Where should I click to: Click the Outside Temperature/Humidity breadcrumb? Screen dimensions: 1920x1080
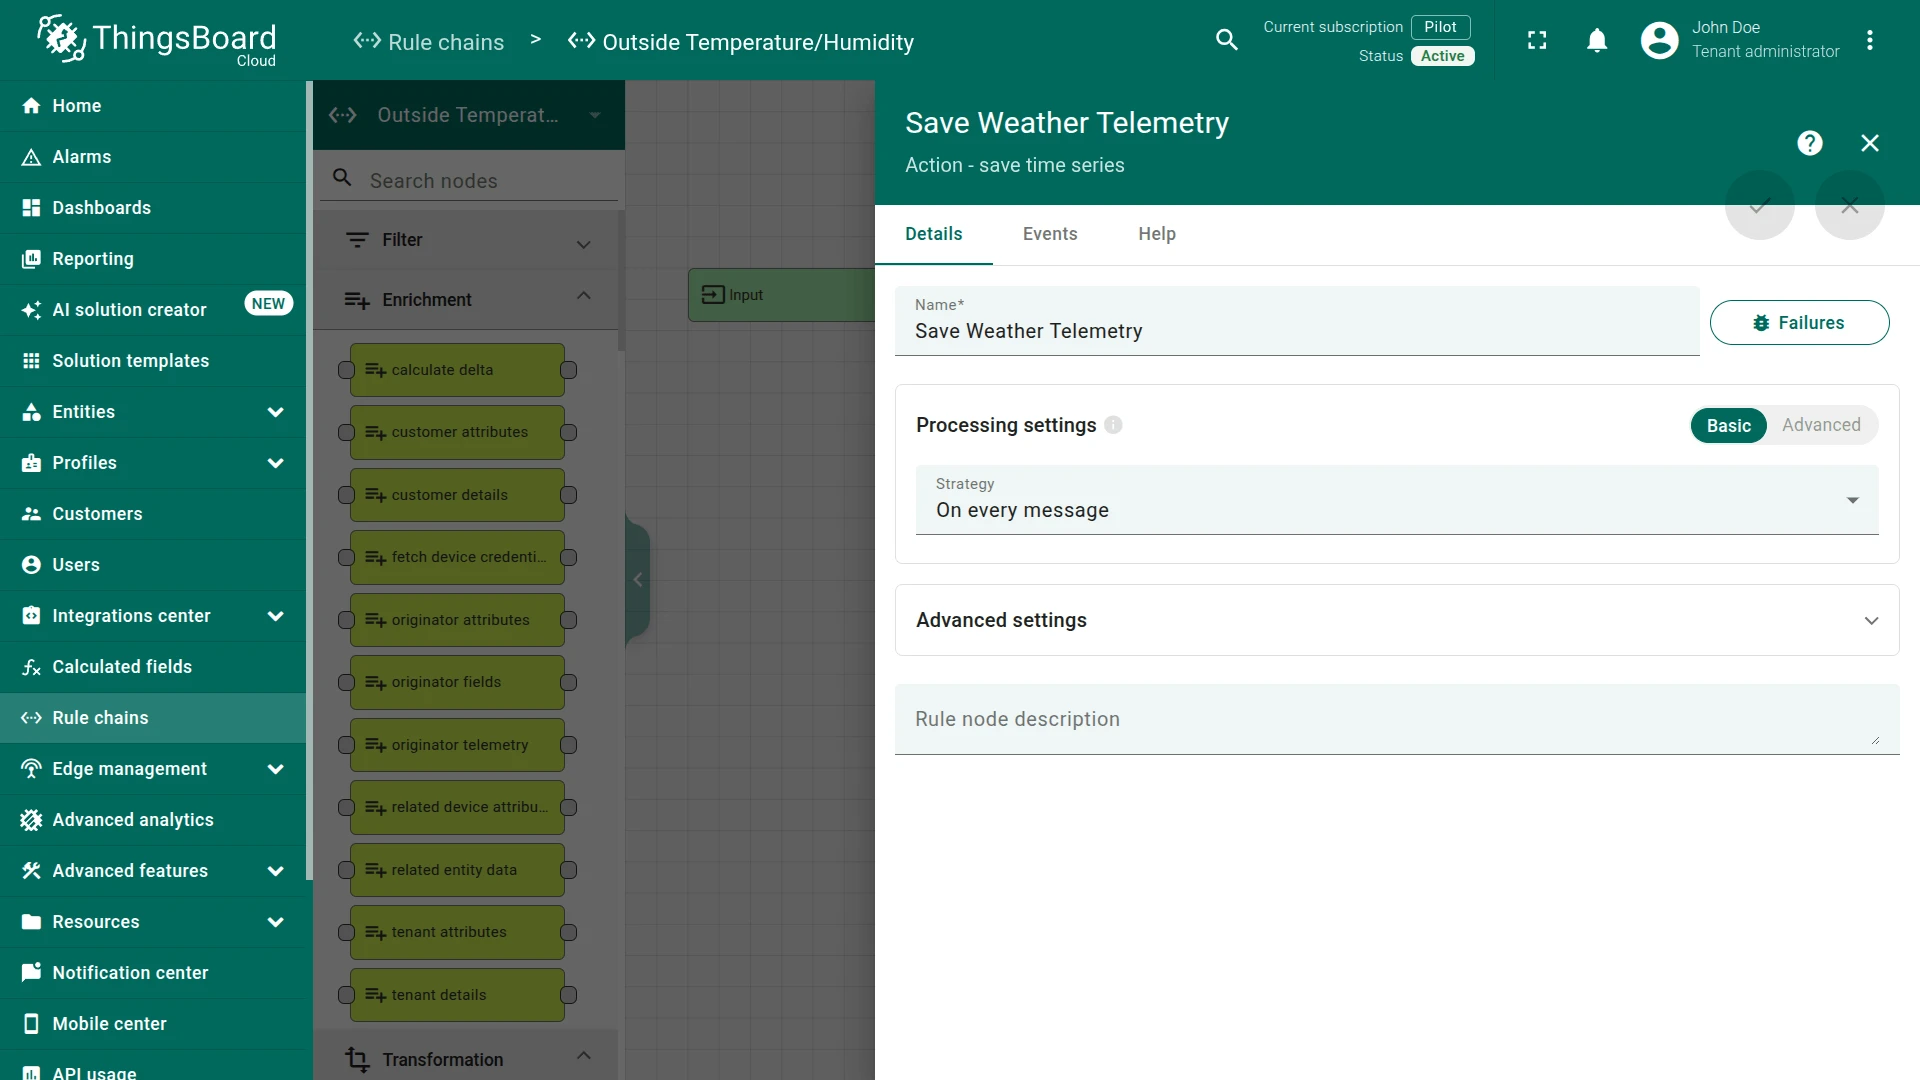coord(741,42)
